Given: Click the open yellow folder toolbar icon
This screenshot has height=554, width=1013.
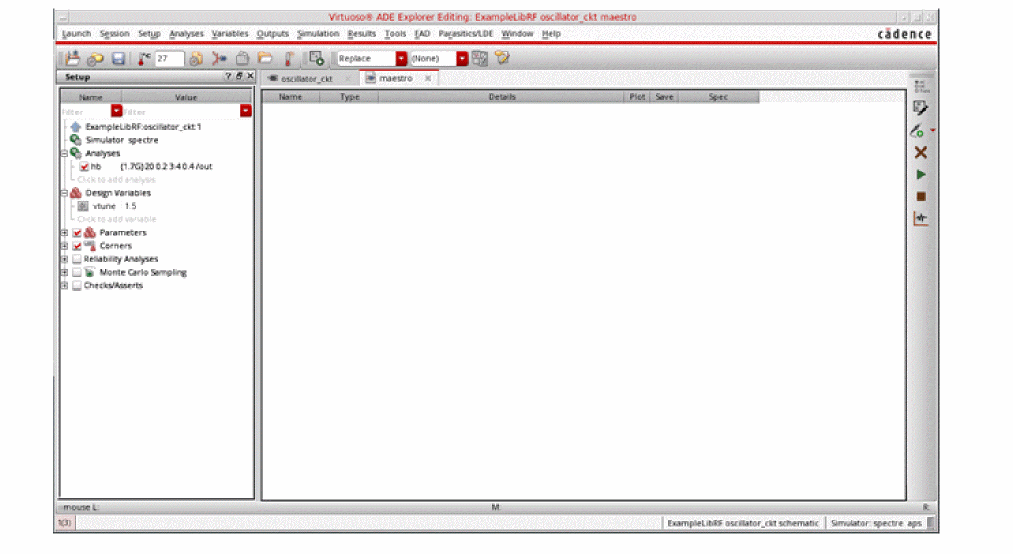Looking at the screenshot, I should (265, 59).
